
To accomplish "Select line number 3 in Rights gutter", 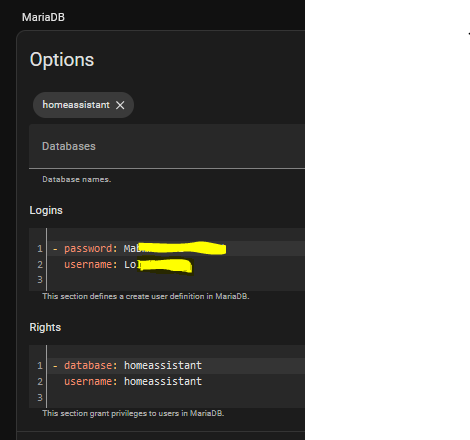I will 40,398.
